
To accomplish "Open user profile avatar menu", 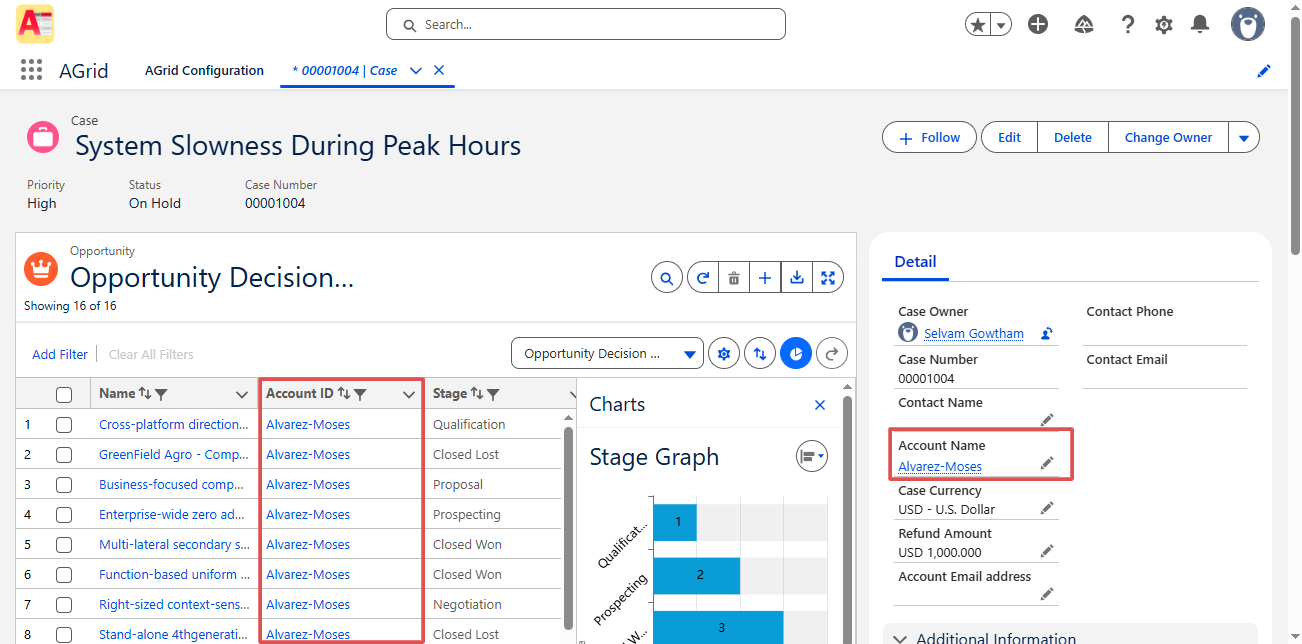I will coord(1247,24).
